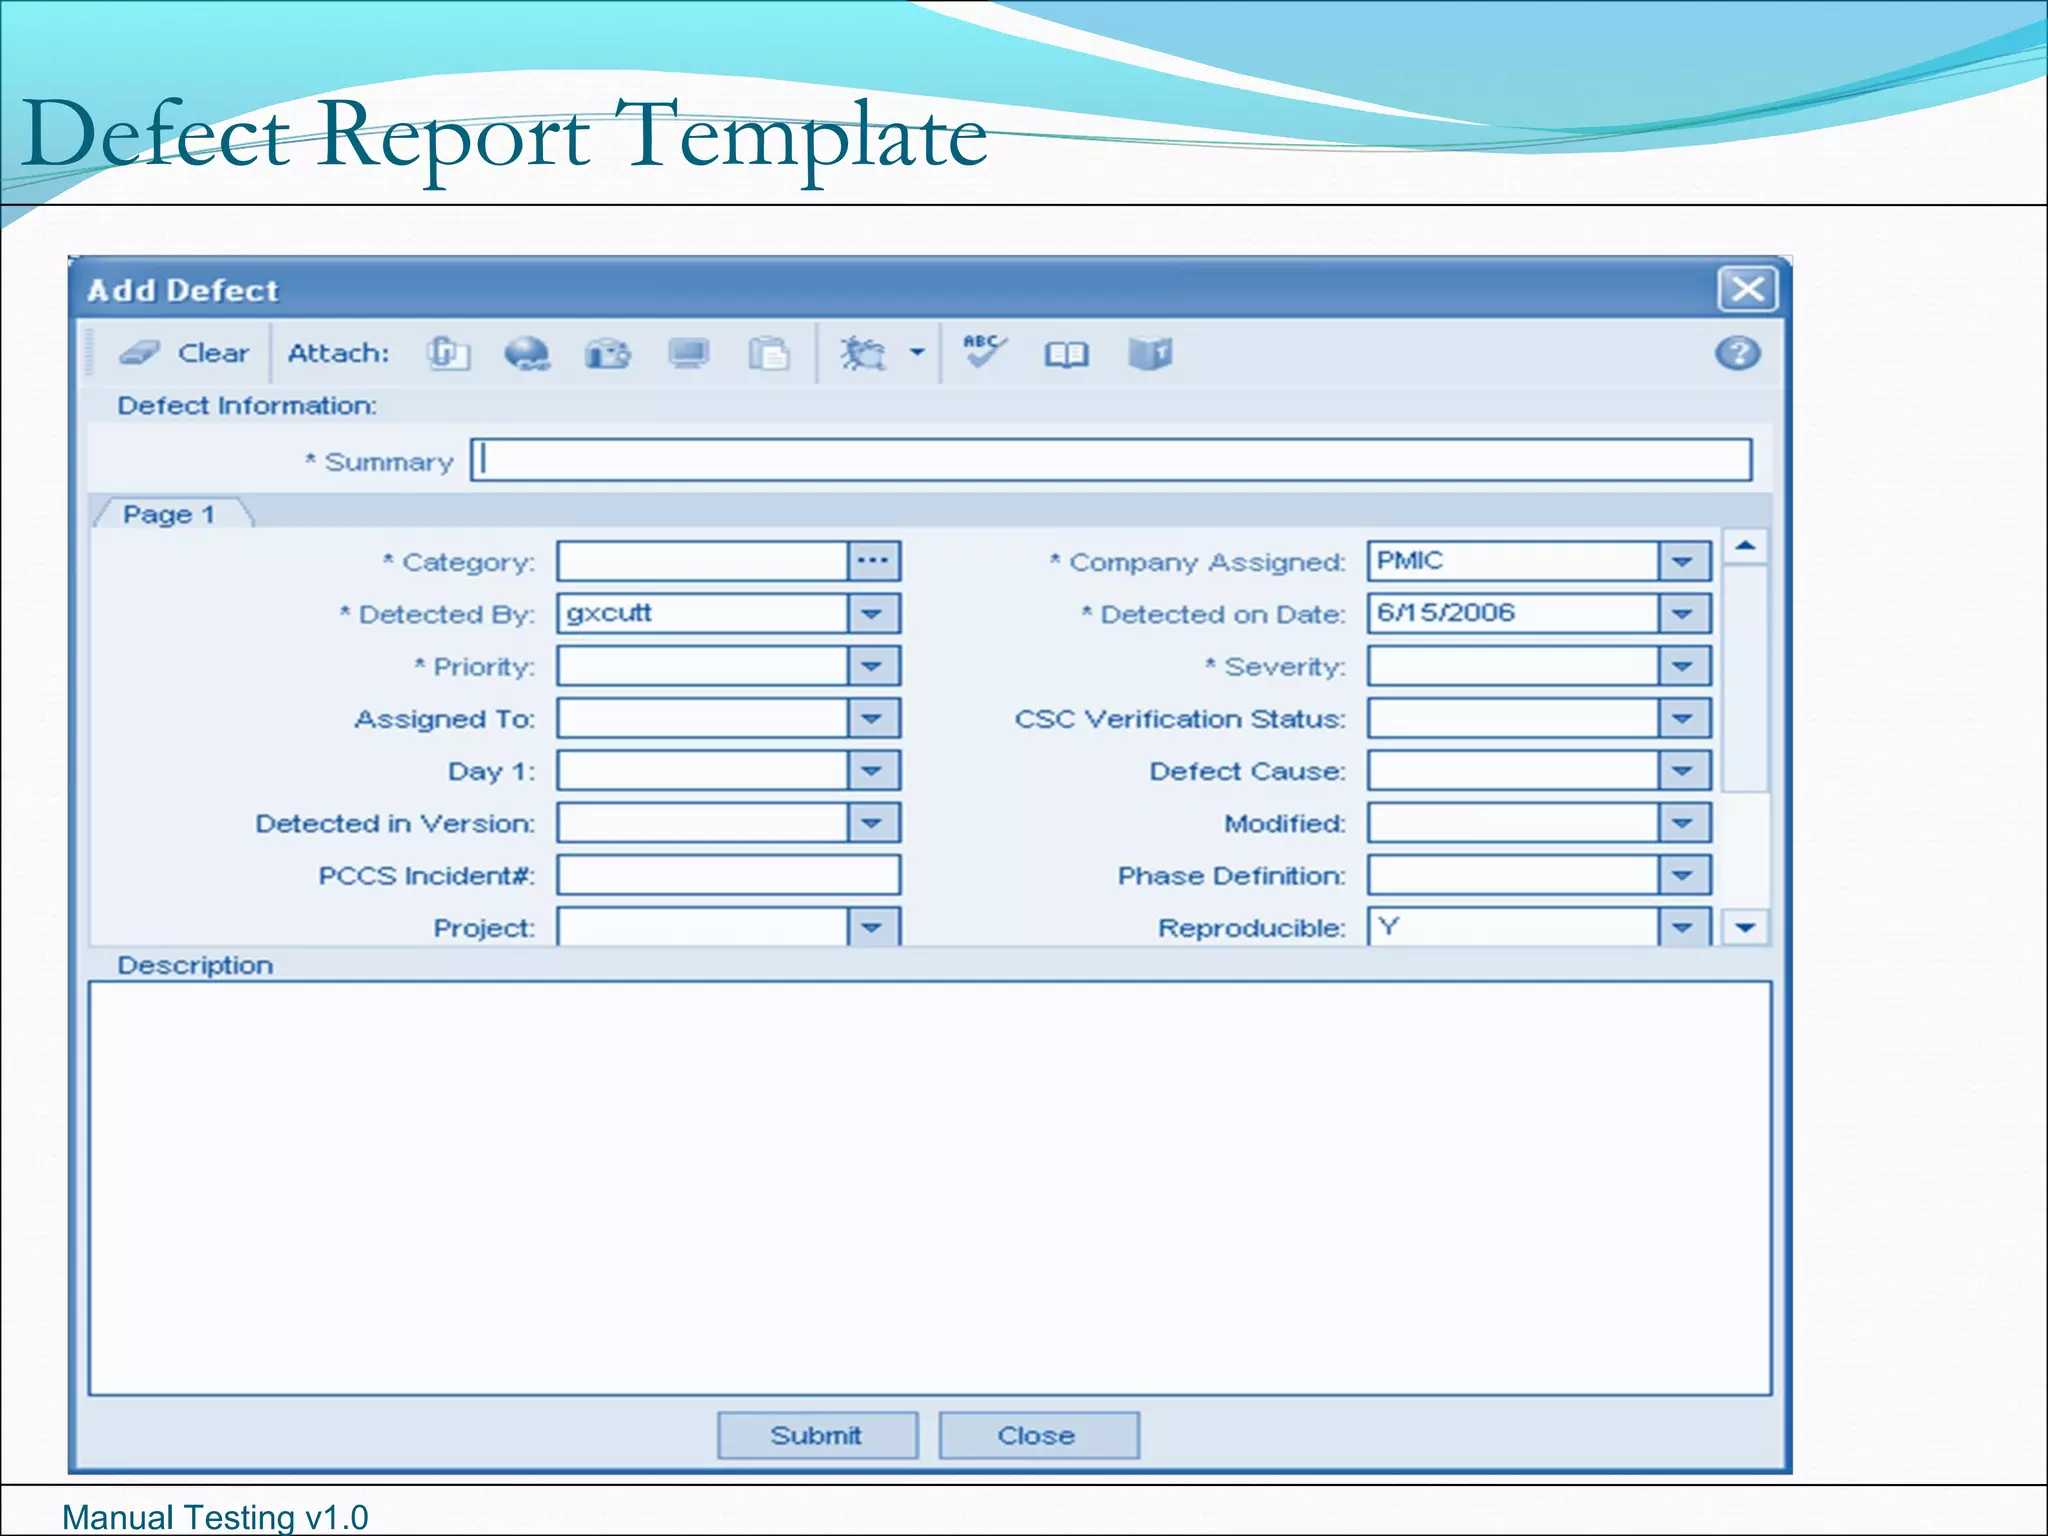Attach a snapshot with camera icon
Image resolution: width=2048 pixels, height=1536 pixels.
[x=608, y=353]
